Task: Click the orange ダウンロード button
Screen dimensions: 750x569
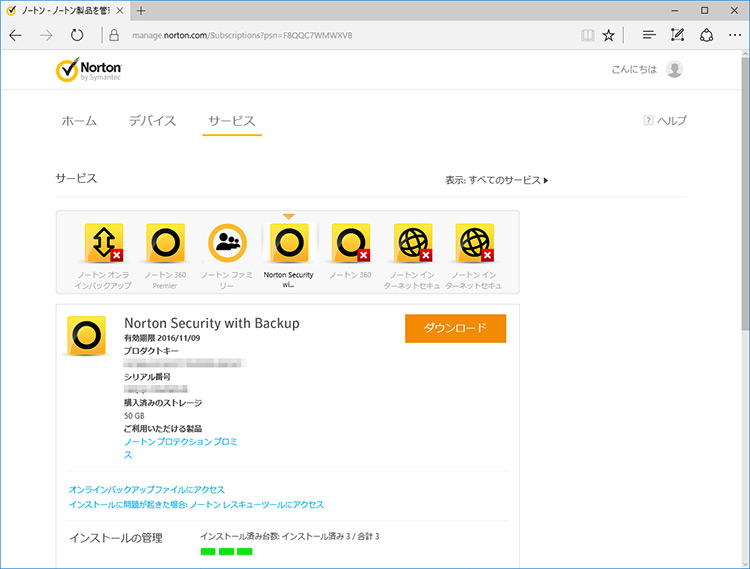Action: coord(455,329)
